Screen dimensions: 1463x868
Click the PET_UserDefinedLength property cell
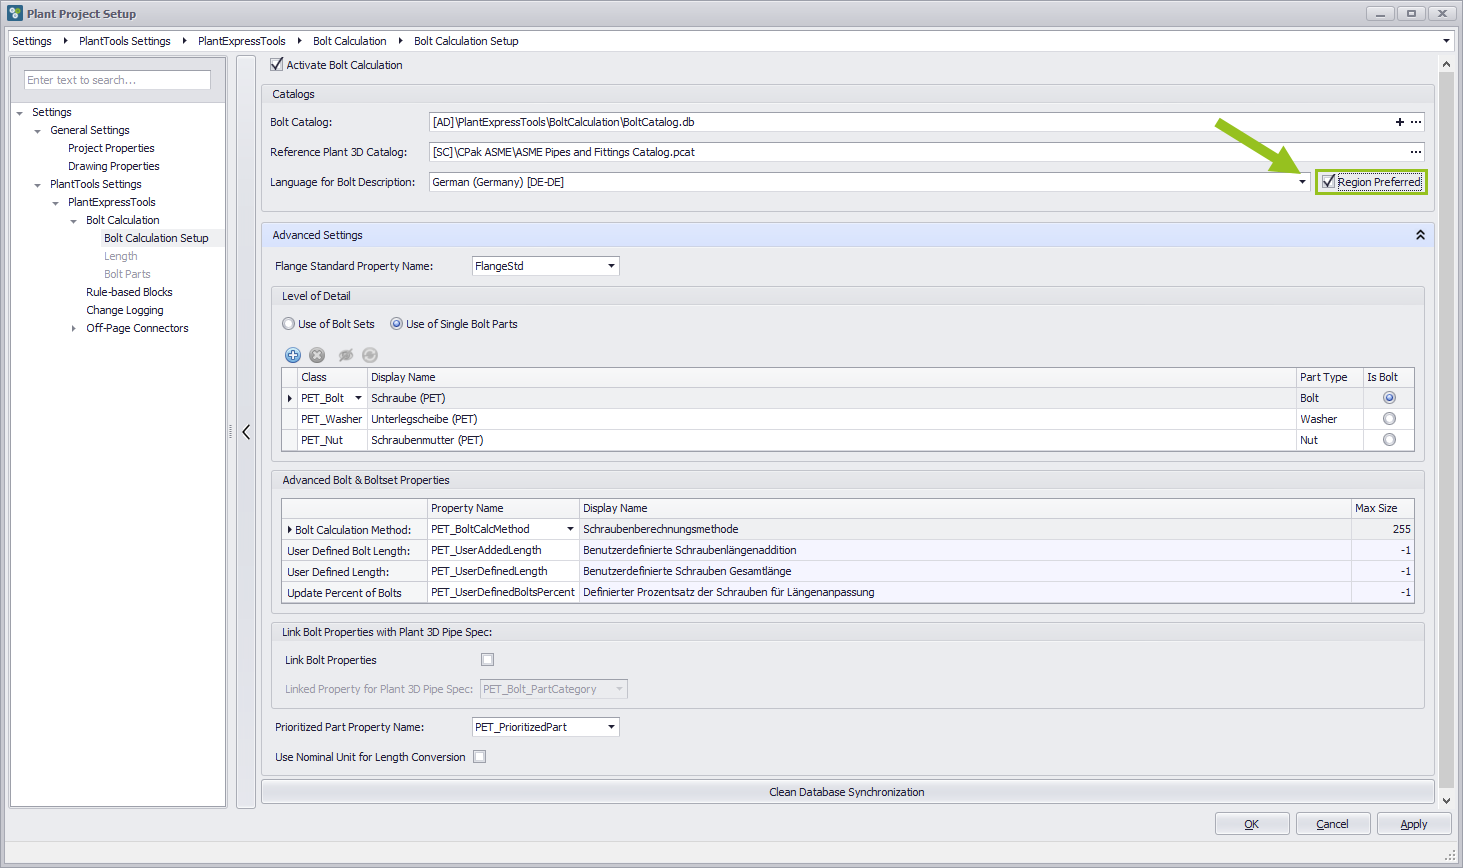tap(504, 571)
